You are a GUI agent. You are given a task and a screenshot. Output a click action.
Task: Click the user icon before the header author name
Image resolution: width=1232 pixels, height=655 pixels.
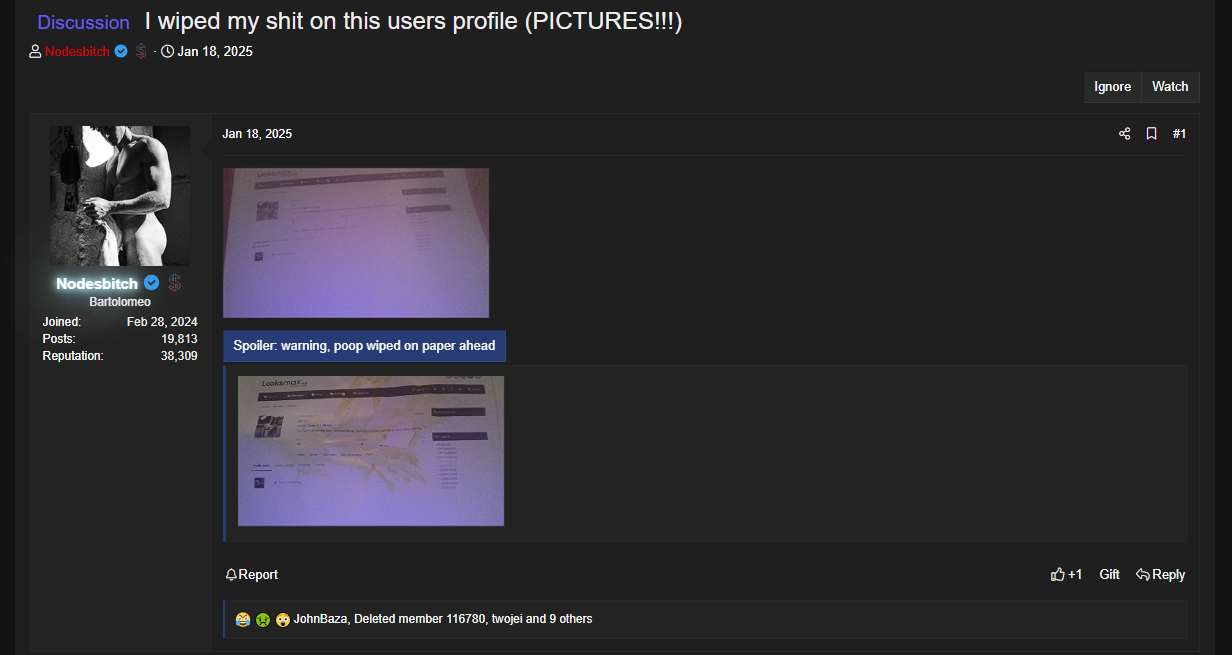click(x=36, y=51)
